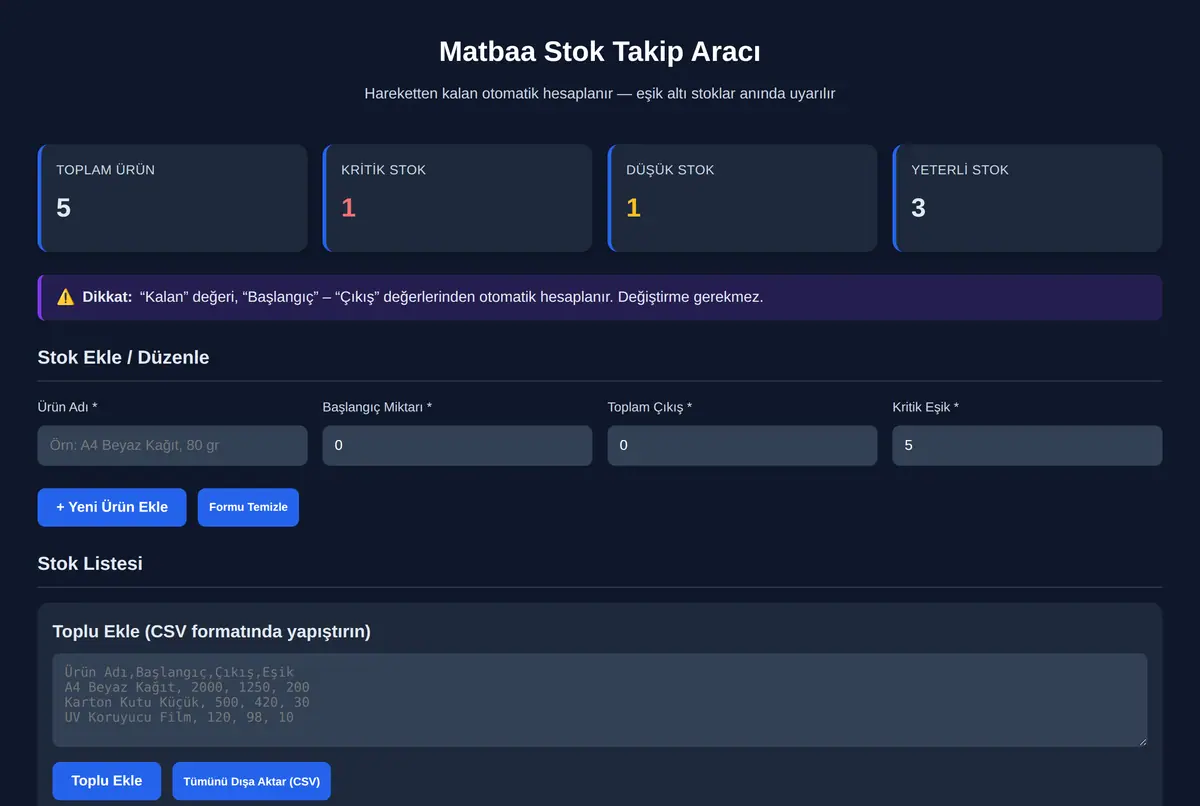This screenshot has height=806, width=1200.
Task: Click the textarea resize handle corner
Action: pos(1141,741)
